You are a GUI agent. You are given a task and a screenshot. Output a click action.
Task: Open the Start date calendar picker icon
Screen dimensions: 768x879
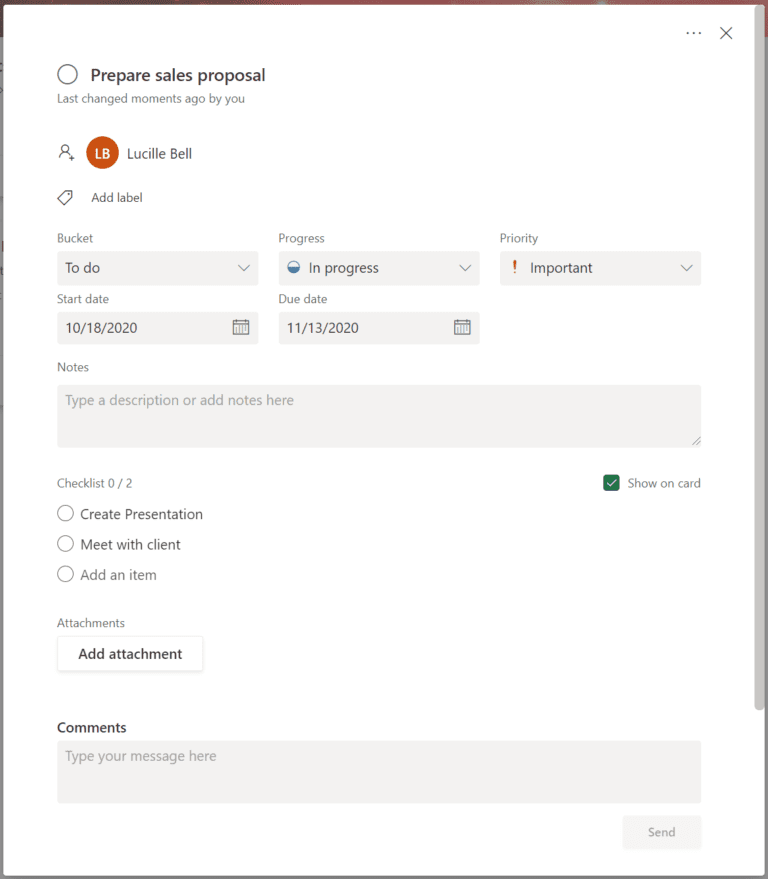pyautogui.click(x=241, y=328)
